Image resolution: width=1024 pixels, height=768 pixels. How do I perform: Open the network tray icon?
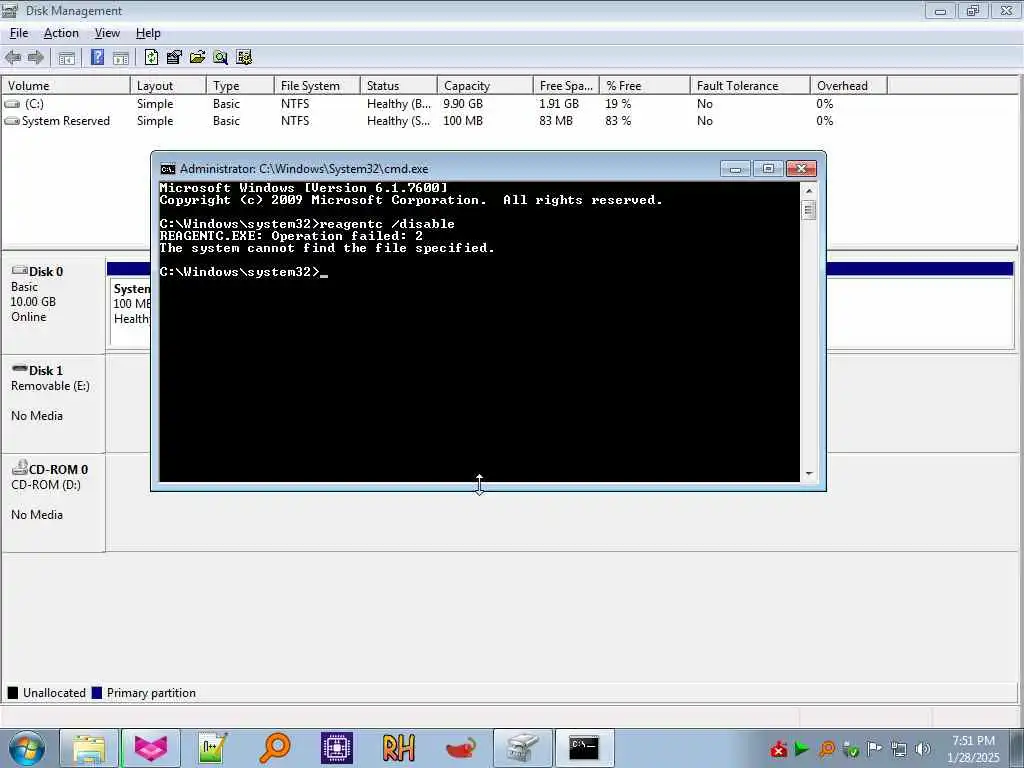[899, 749]
